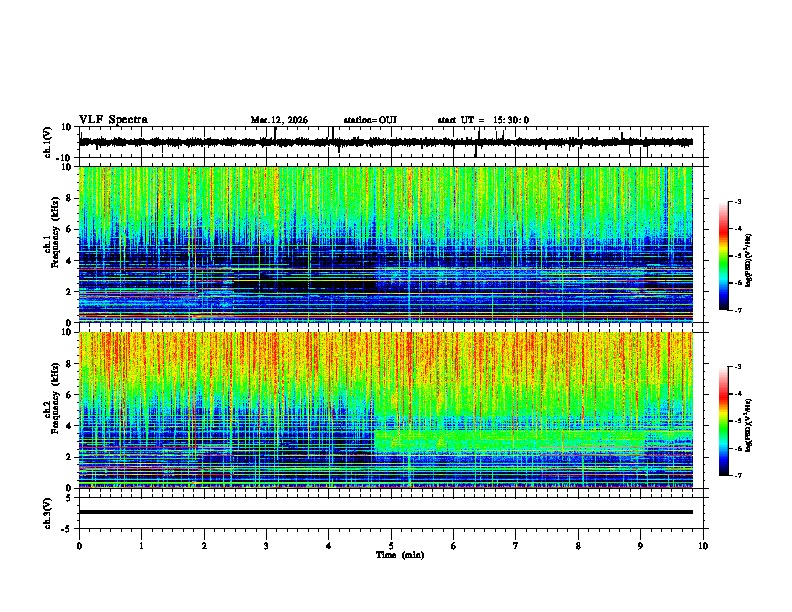This screenshot has width=792, height=612.
Task: Click time axis tick label "4"
Action: (x=329, y=546)
